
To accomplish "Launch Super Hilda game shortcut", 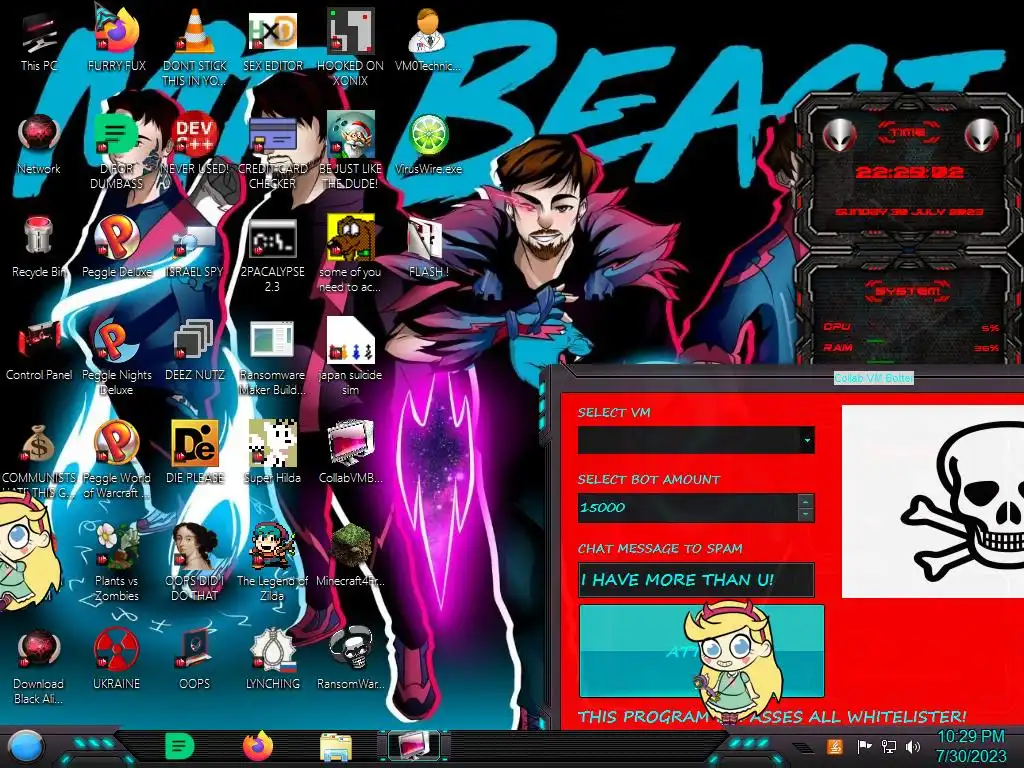I will tap(272, 452).
